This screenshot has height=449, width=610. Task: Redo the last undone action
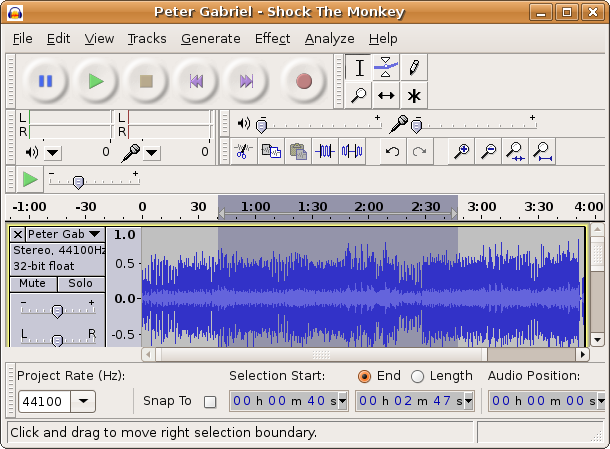coord(420,151)
